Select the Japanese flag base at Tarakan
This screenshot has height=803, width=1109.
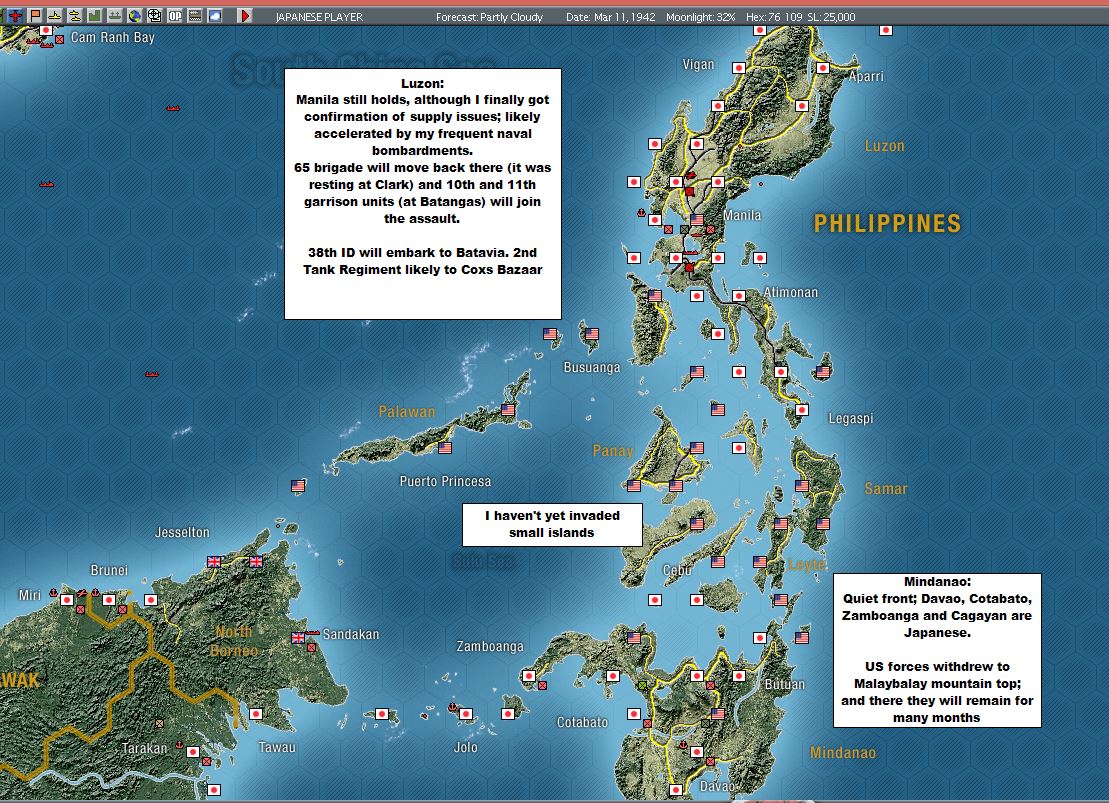192,751
